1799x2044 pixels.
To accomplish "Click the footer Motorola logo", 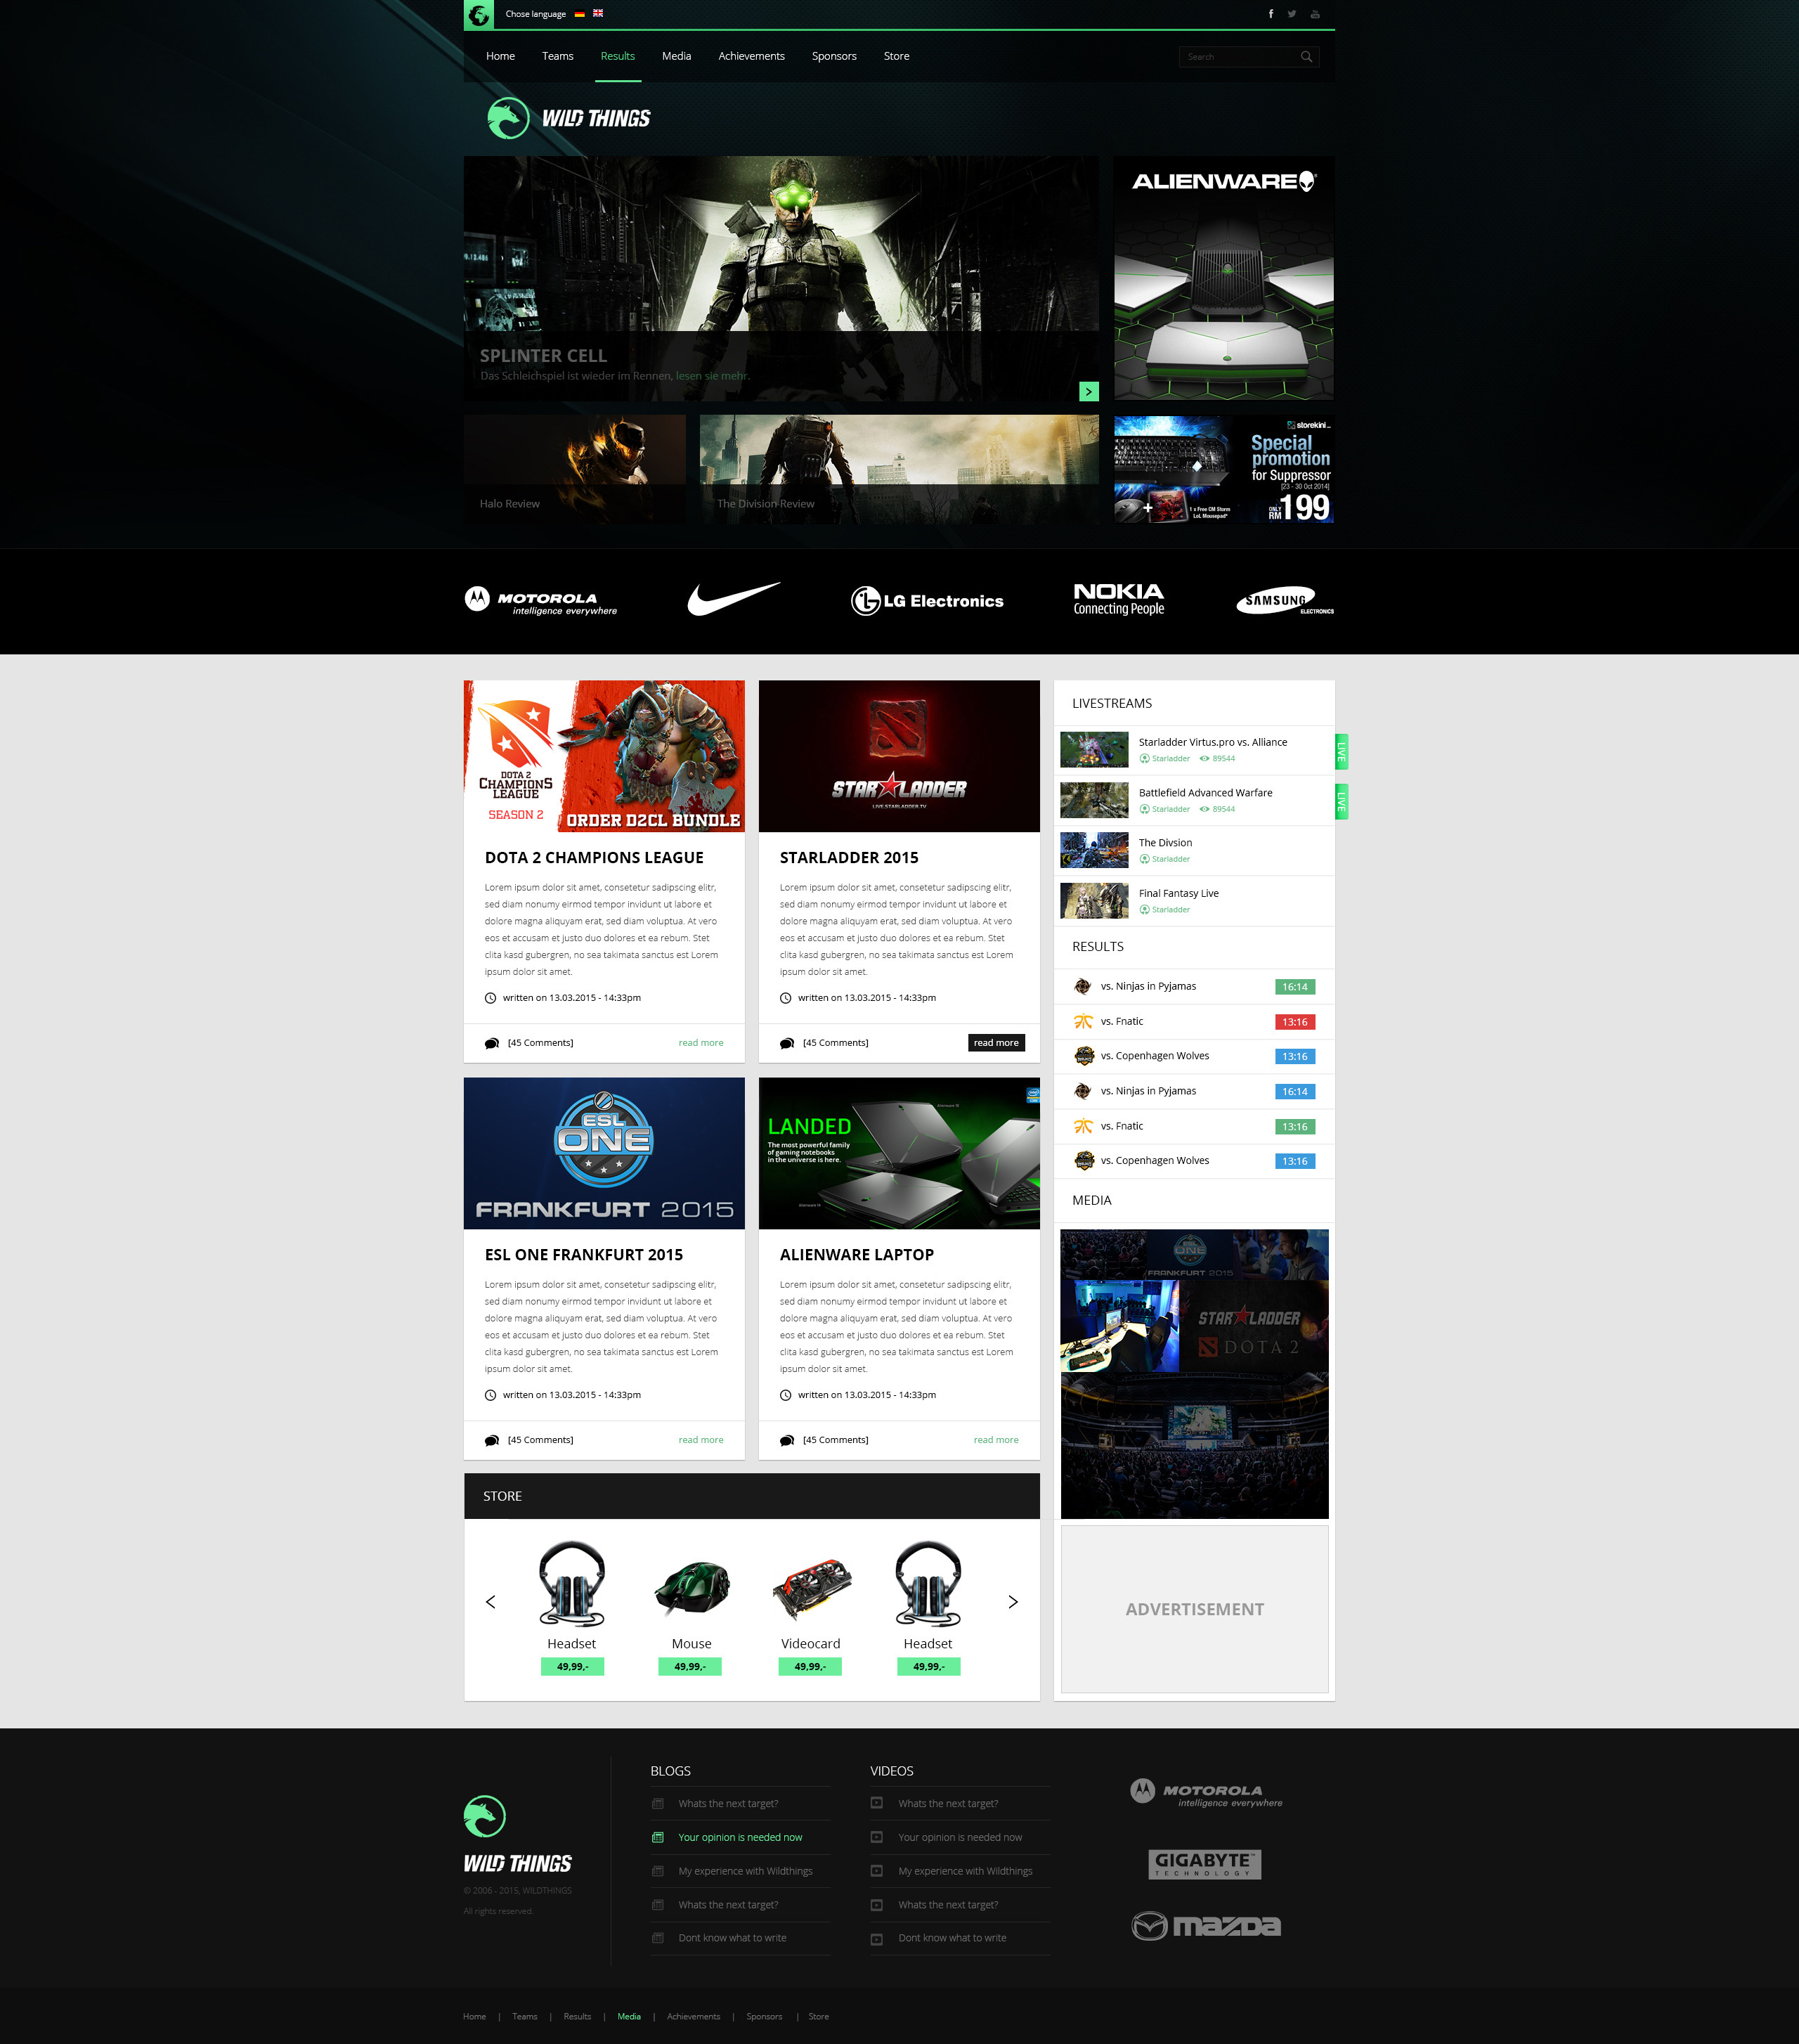I will (1206, 1793).
